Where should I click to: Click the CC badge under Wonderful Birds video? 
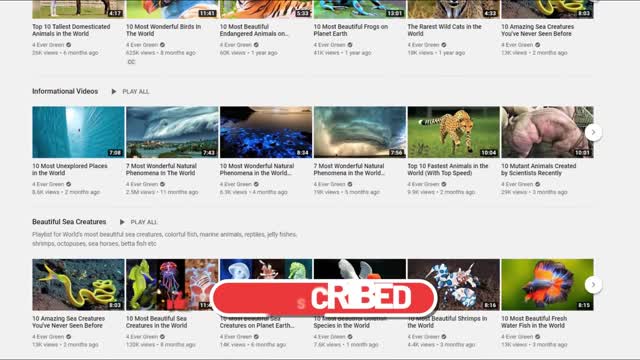pyautogui.click(x=131, y=62)
